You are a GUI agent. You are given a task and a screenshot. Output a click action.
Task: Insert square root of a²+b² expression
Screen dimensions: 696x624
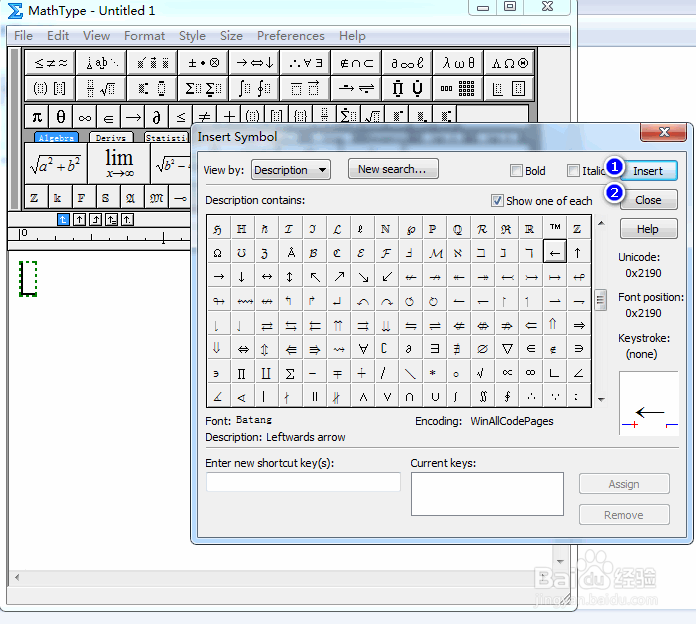[55, 163]
